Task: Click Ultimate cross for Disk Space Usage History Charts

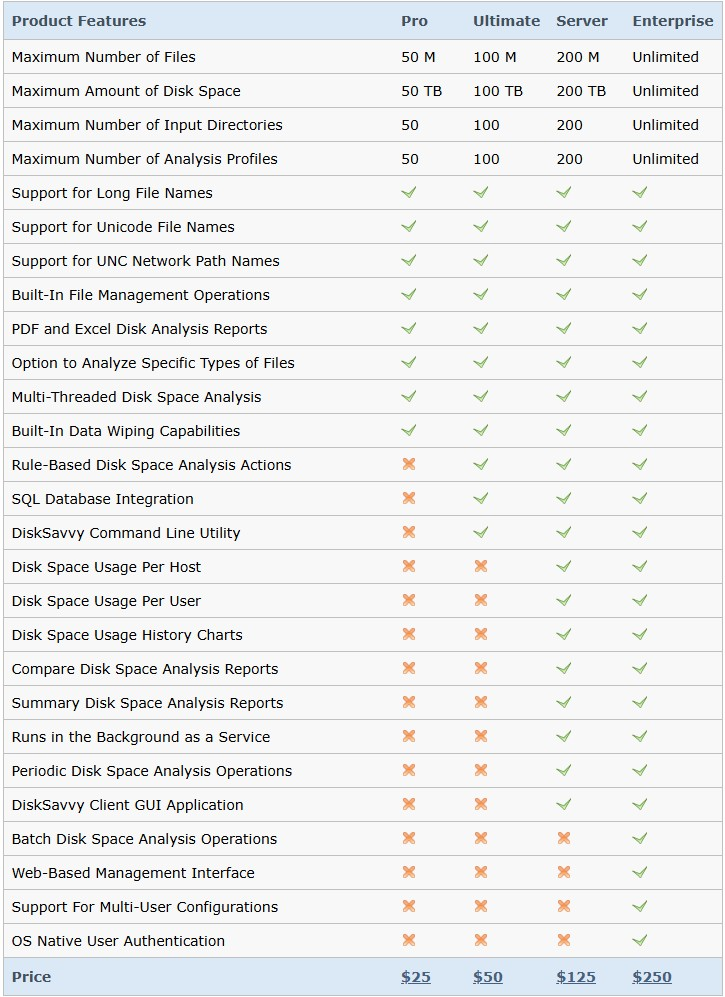Action: 481,635
